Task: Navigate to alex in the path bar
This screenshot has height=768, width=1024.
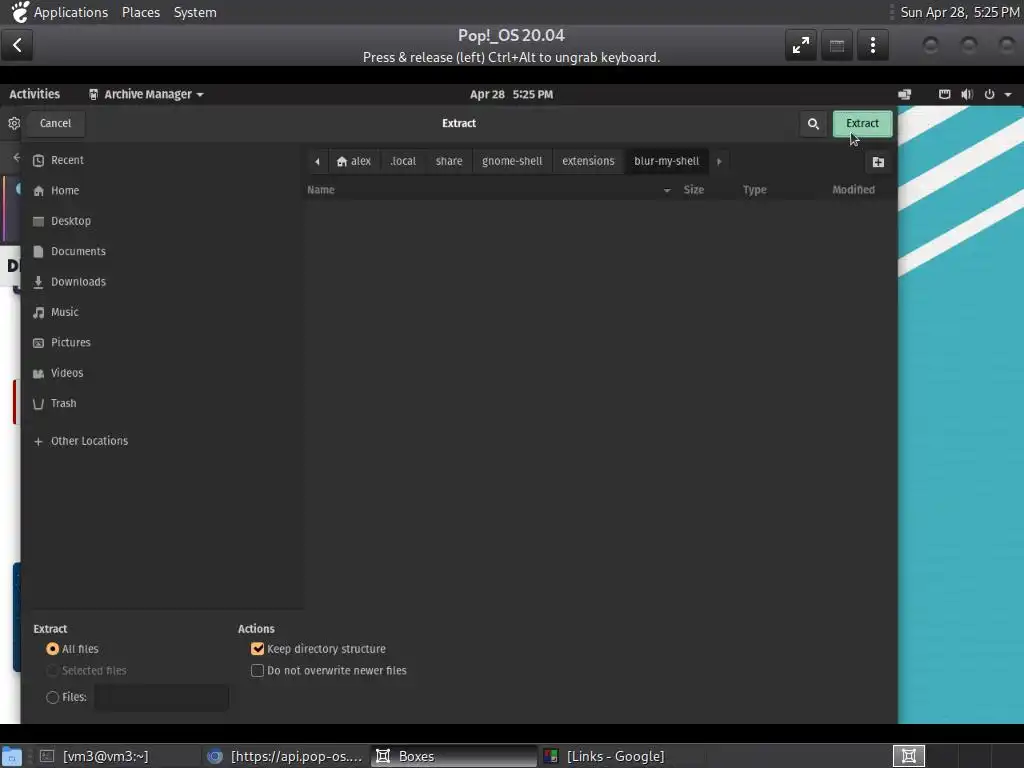Action: click(354, 161)
